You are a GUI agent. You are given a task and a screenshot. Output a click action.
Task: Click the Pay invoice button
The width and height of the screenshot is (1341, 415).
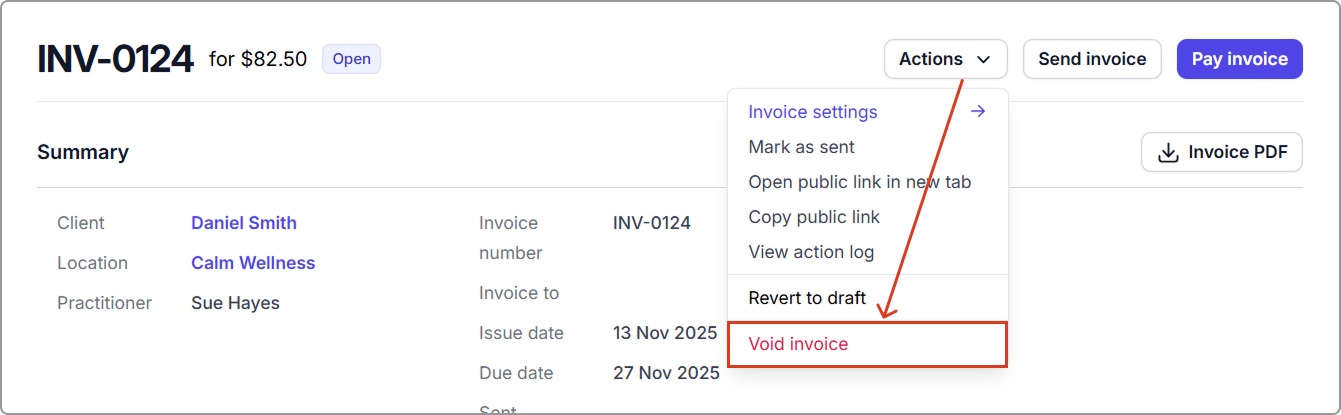pyautogui.click(x=1239, y=59)
